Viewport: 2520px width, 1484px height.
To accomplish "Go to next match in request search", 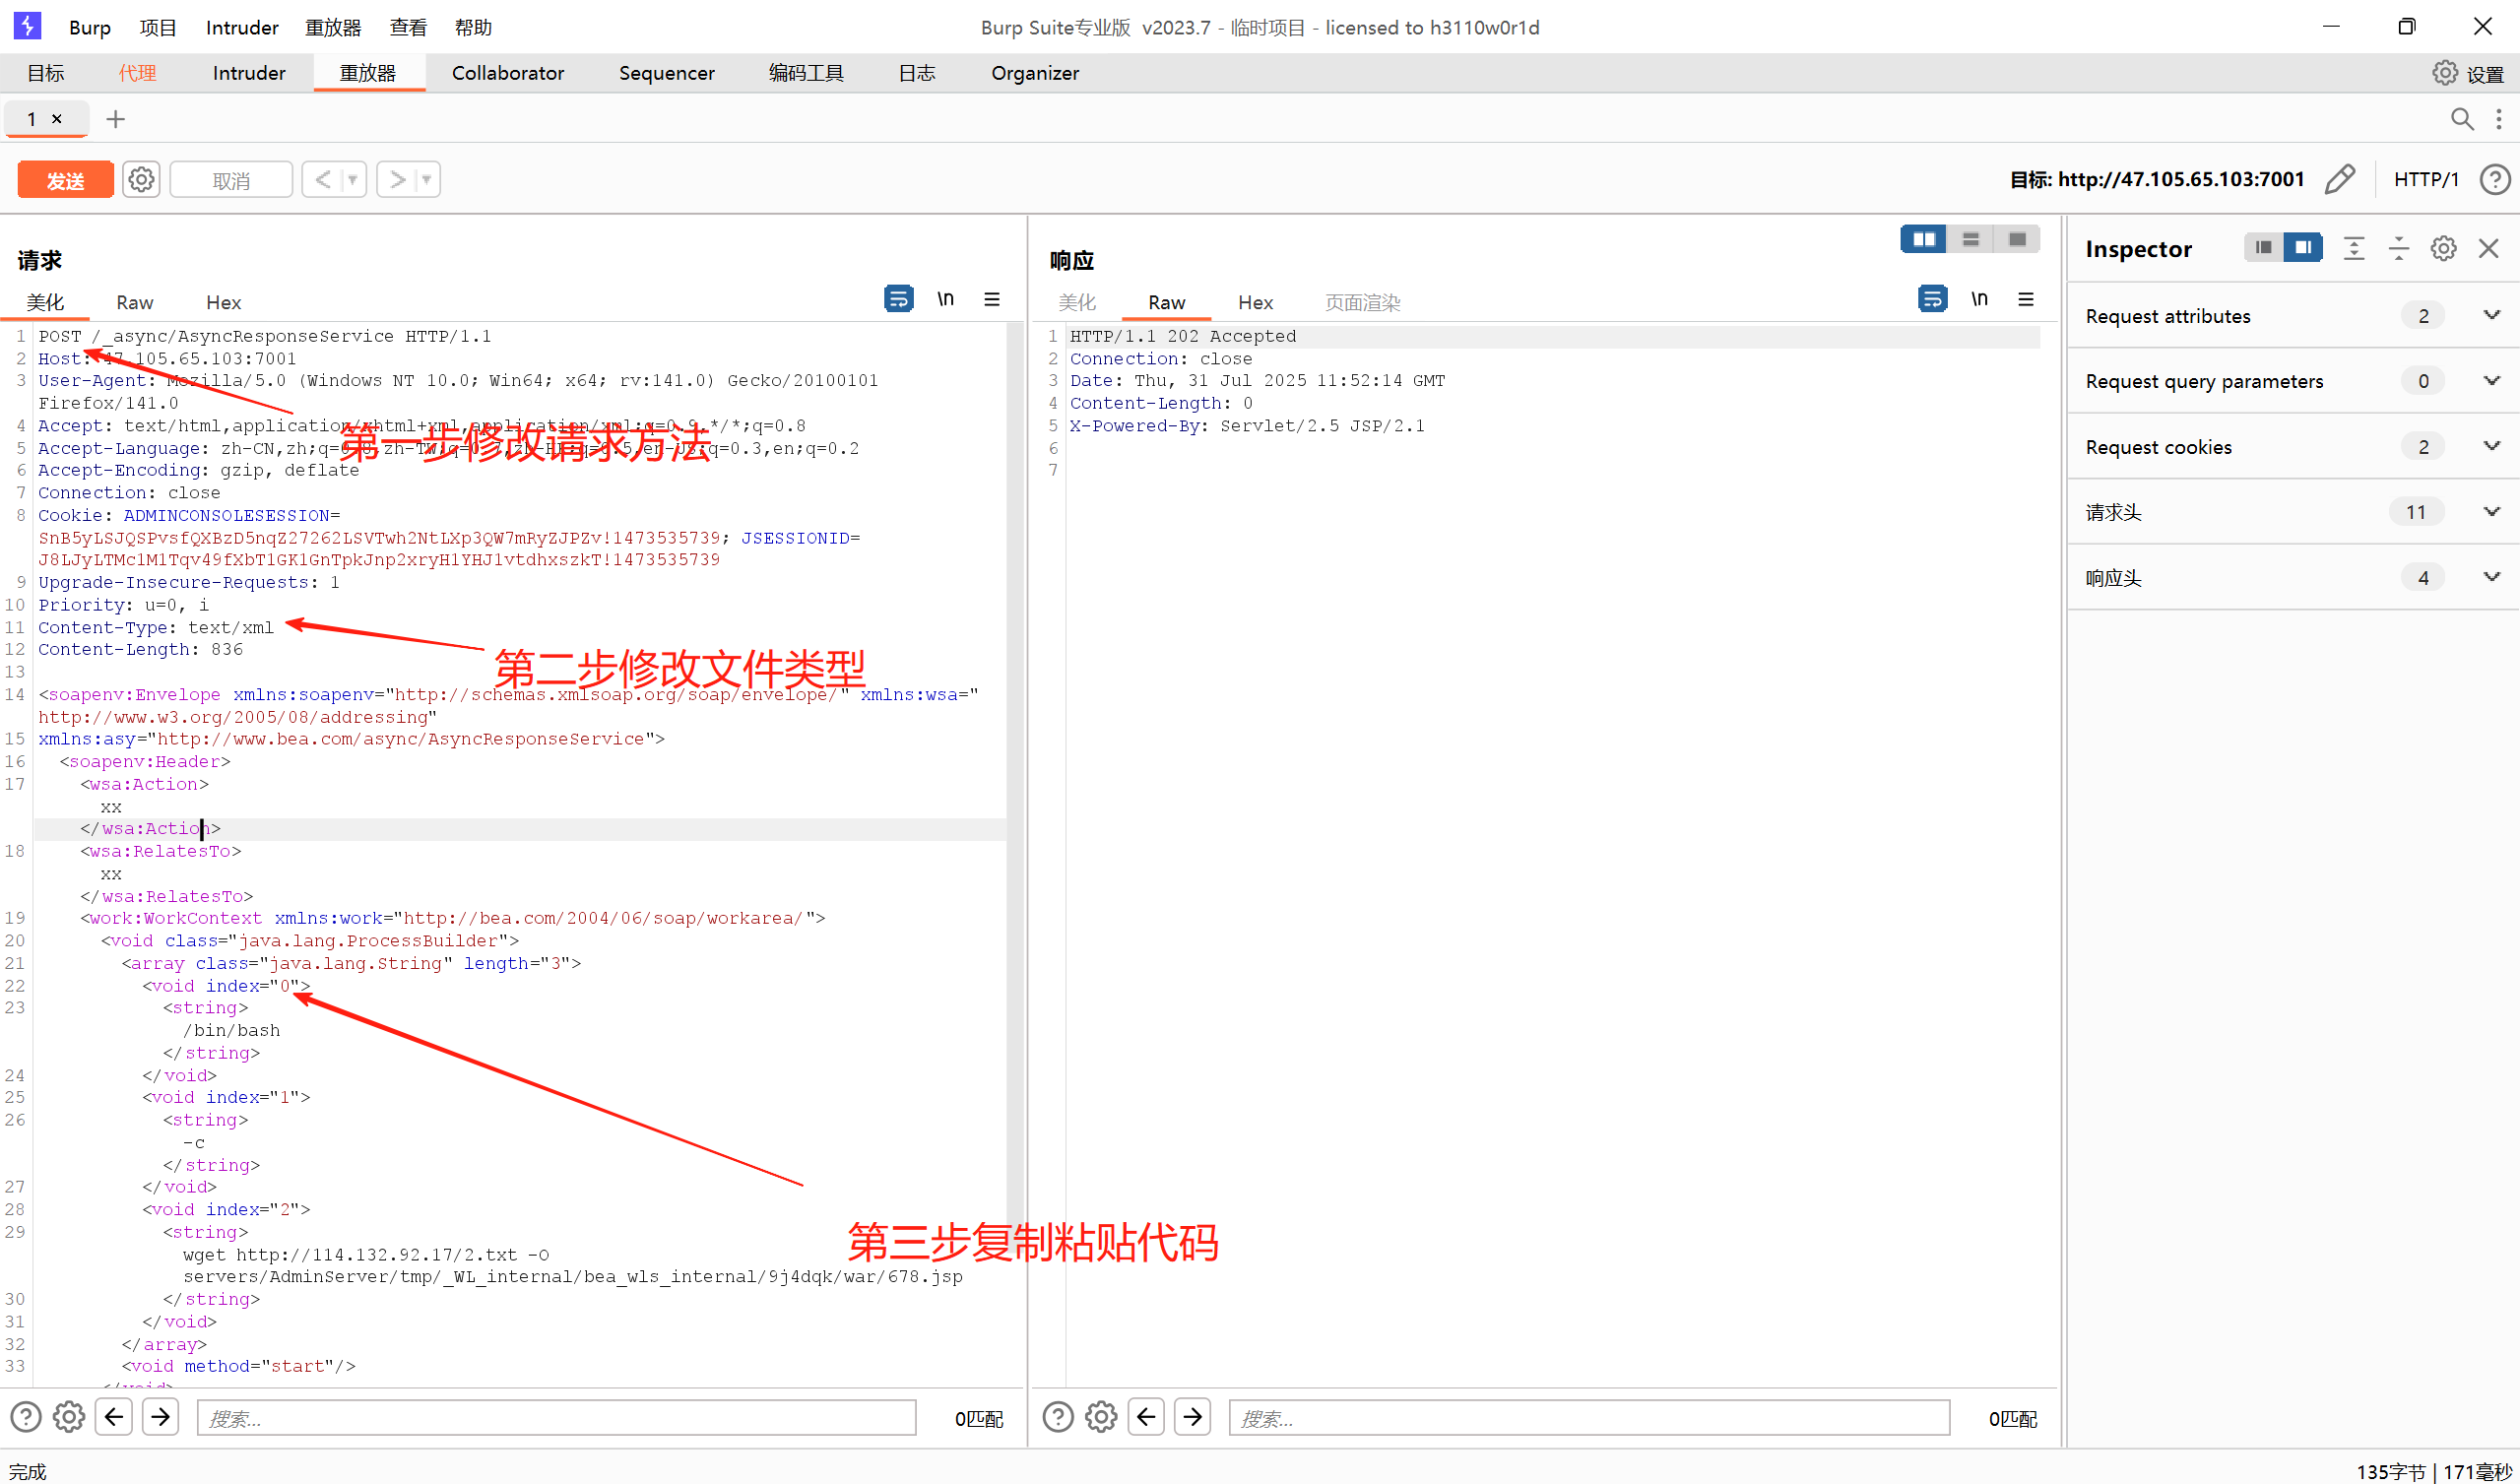I will click(160, 1417).
